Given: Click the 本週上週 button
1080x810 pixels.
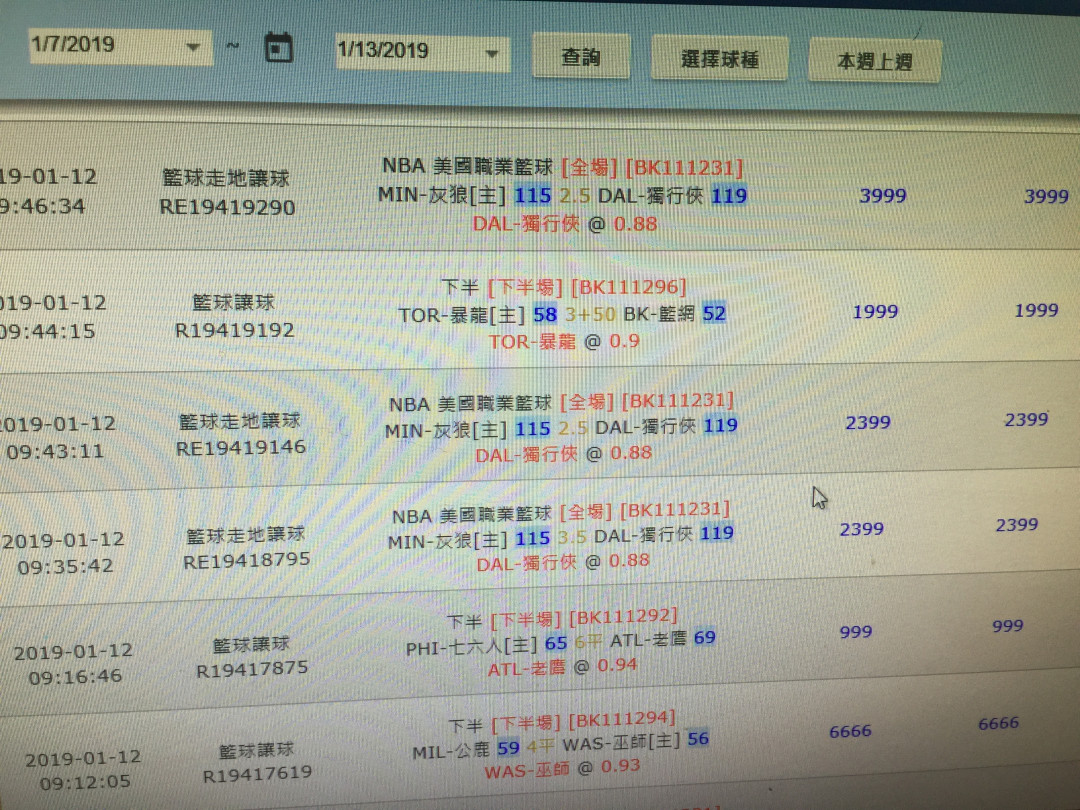Looking at the screenshot, I should (x=874, y=61).
